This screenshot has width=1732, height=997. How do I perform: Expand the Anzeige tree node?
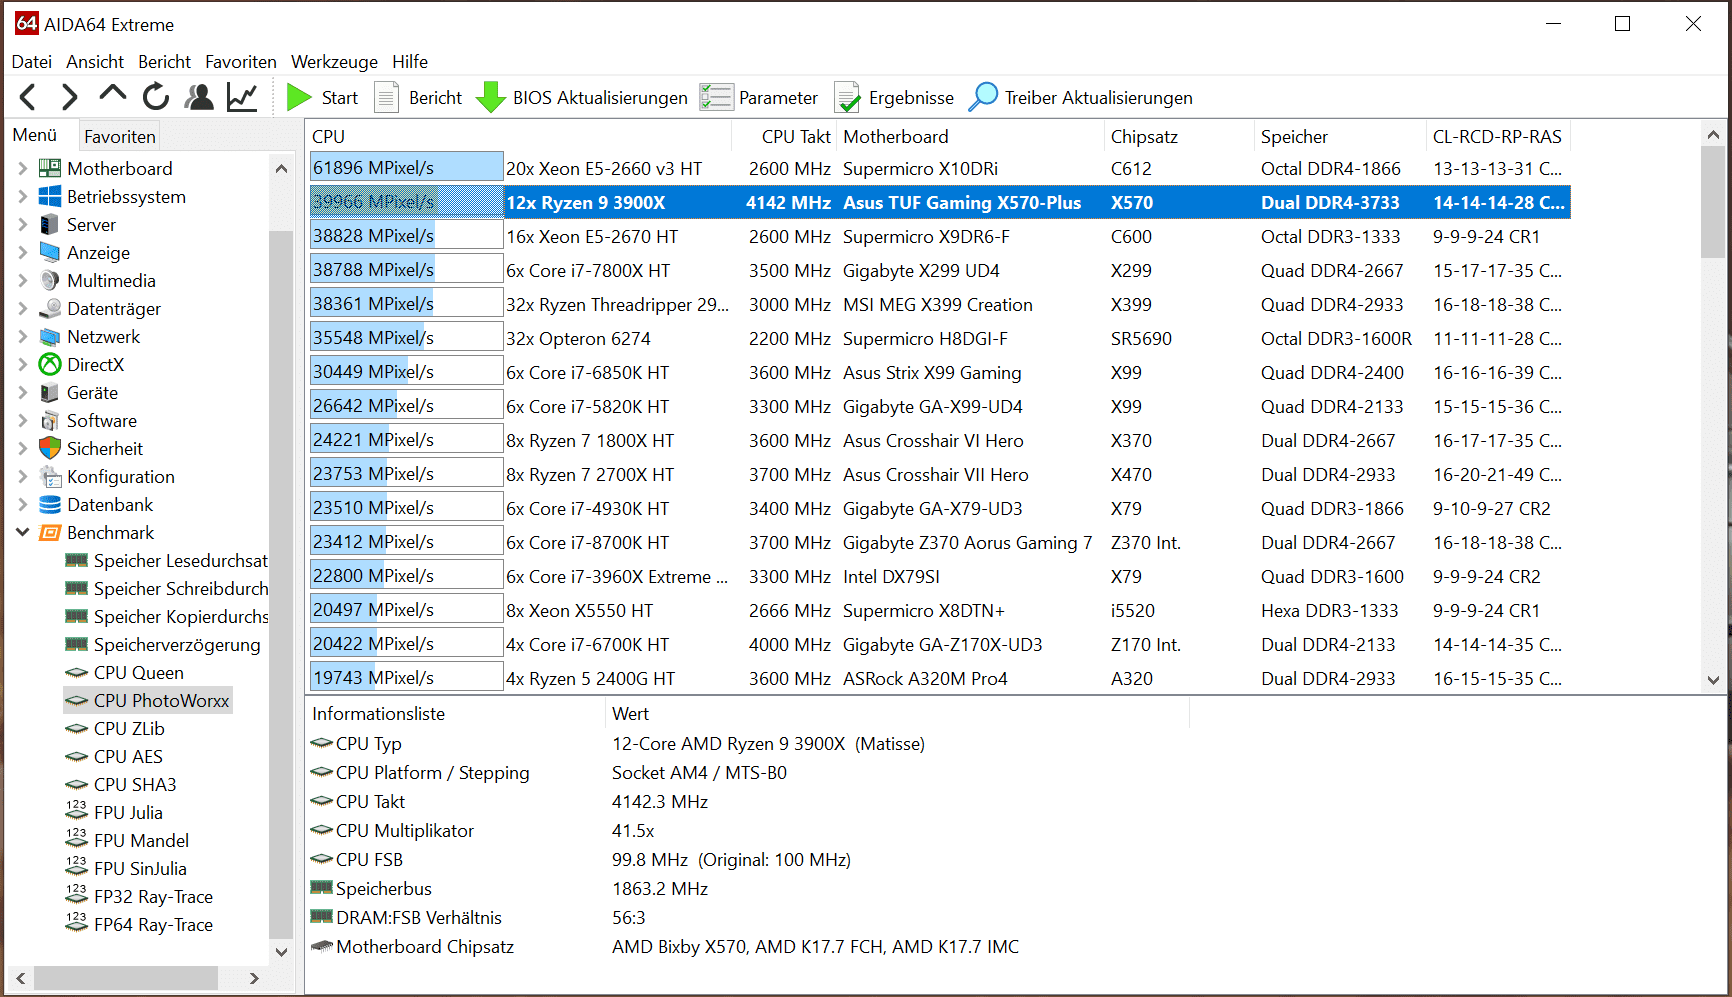(22, 252)
